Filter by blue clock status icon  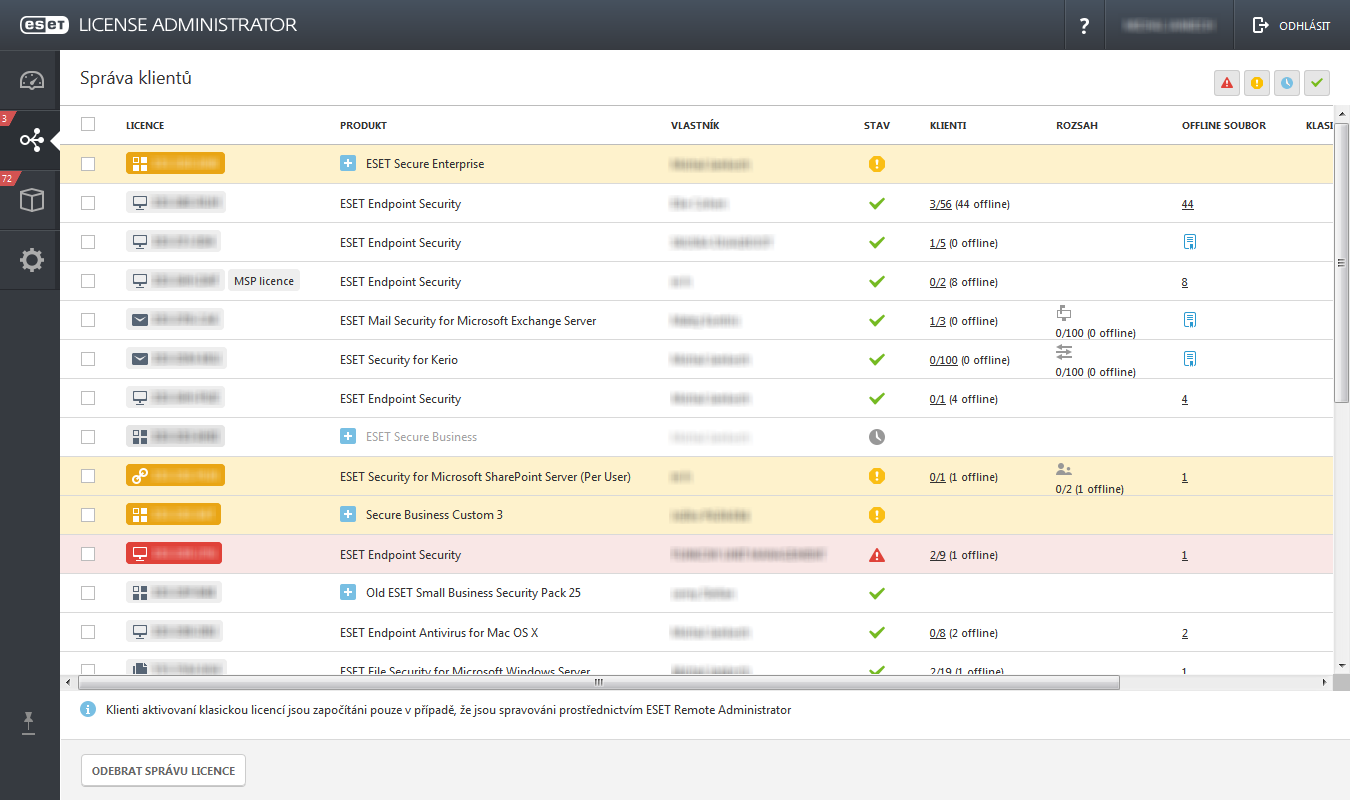coord(1286,83)
